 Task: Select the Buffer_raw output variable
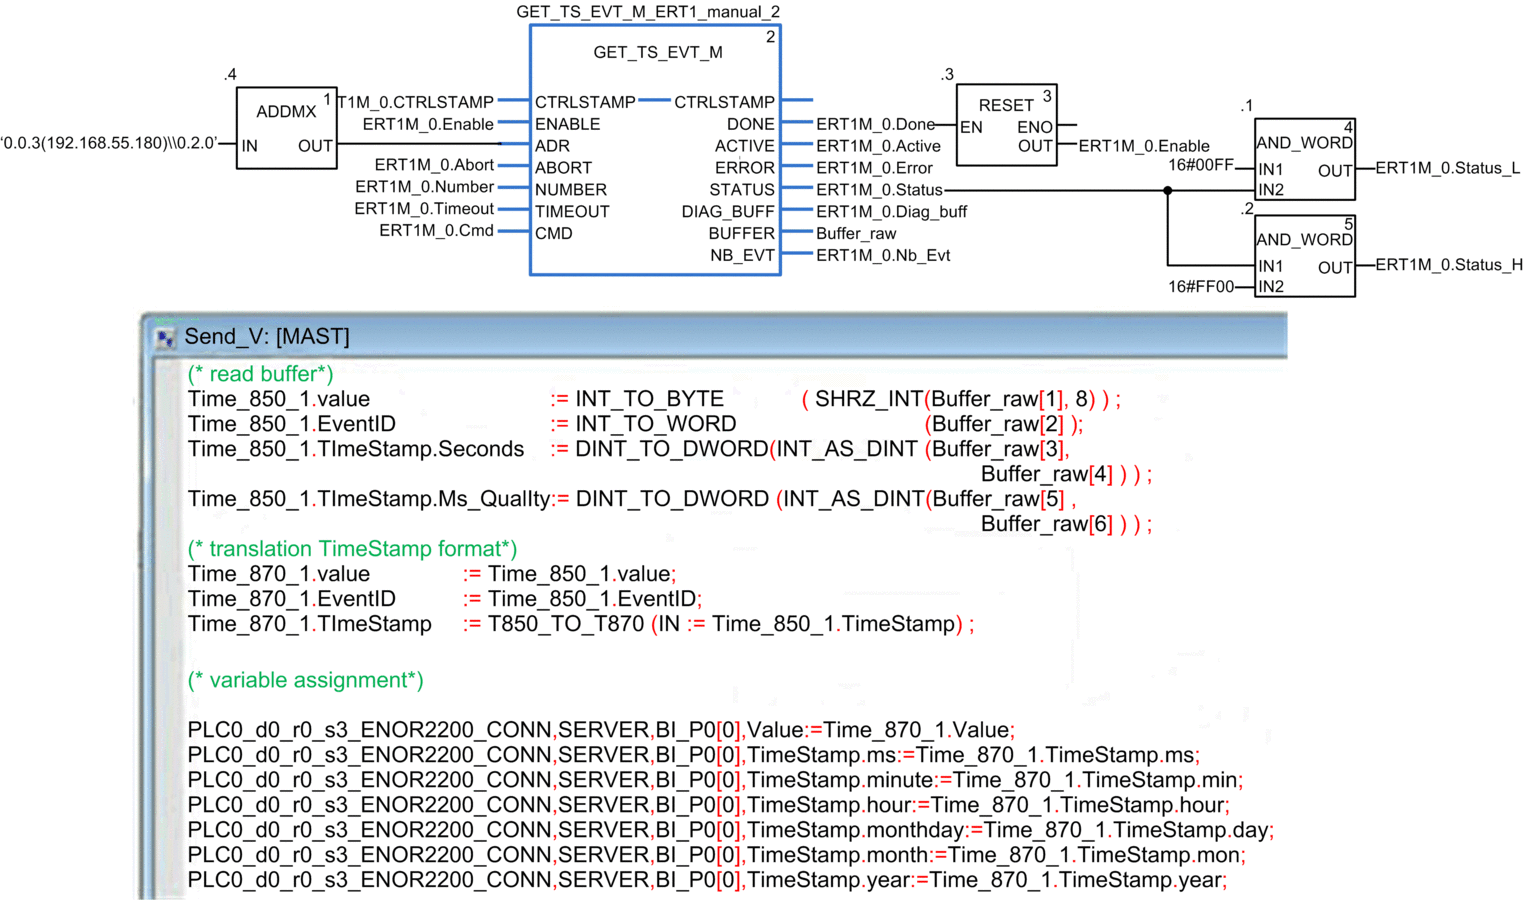(856, 233)
